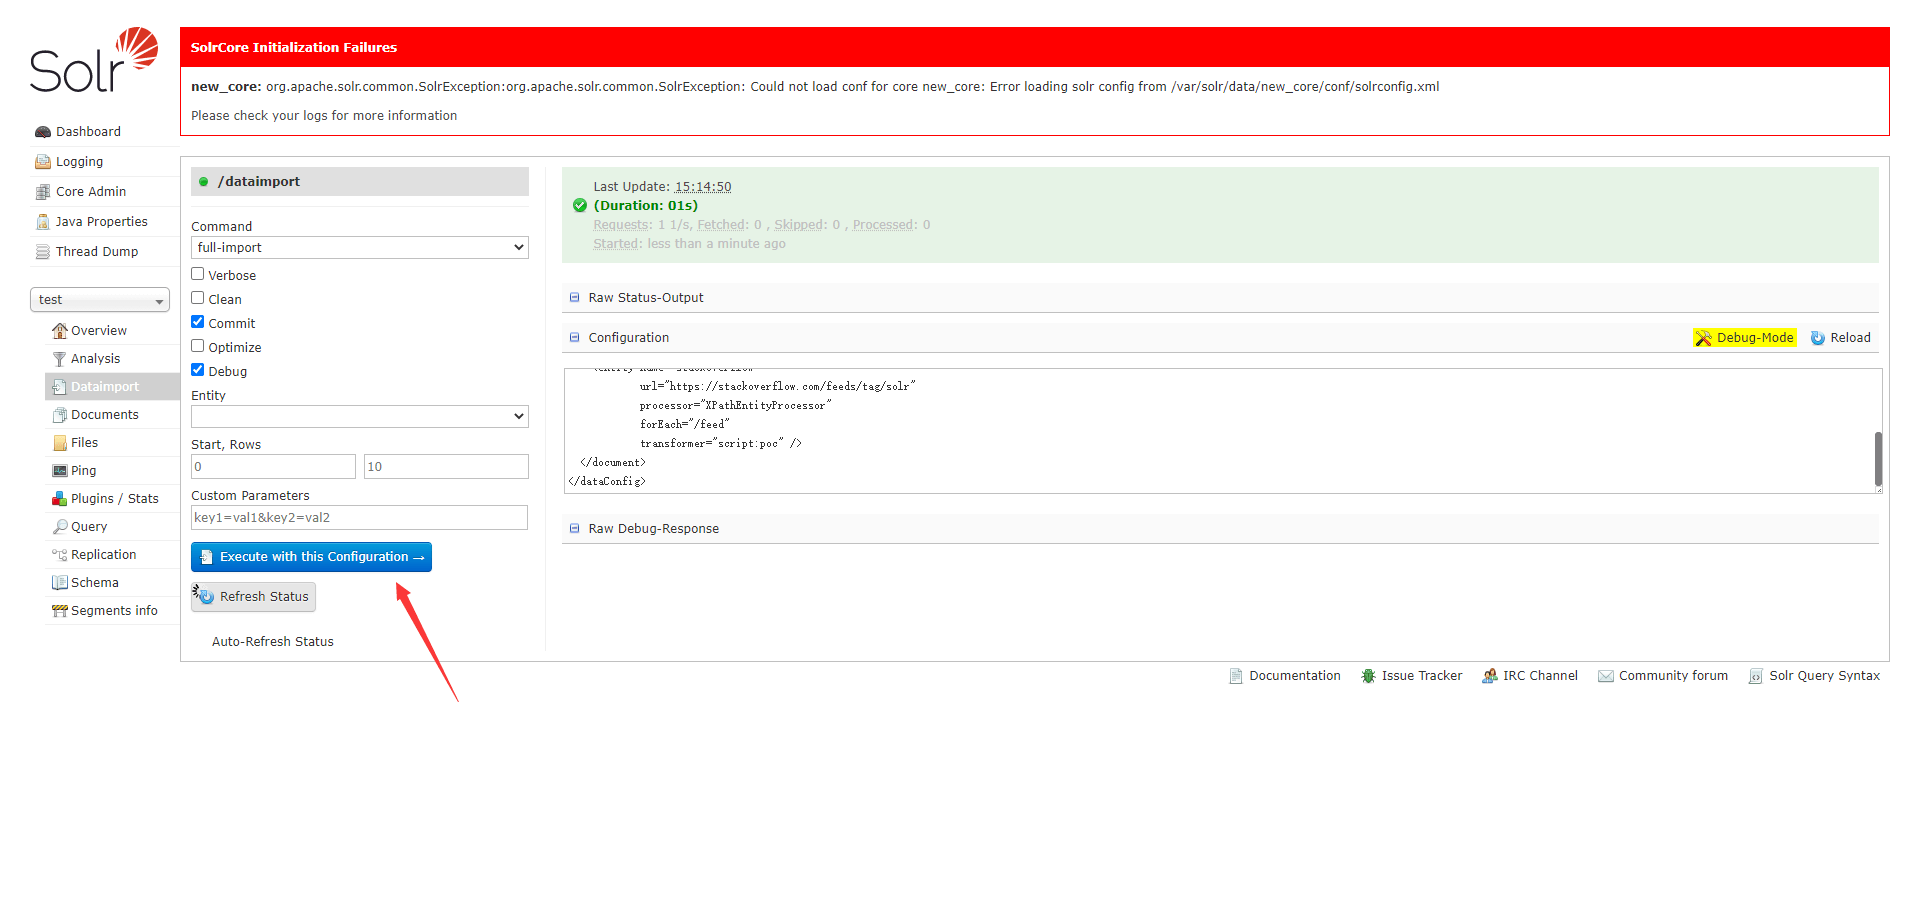Viewport: 1918px width, 913px height.
Task: Click the Custom Parameters input field
Action: pyautogui.click(x=359, y=518)
